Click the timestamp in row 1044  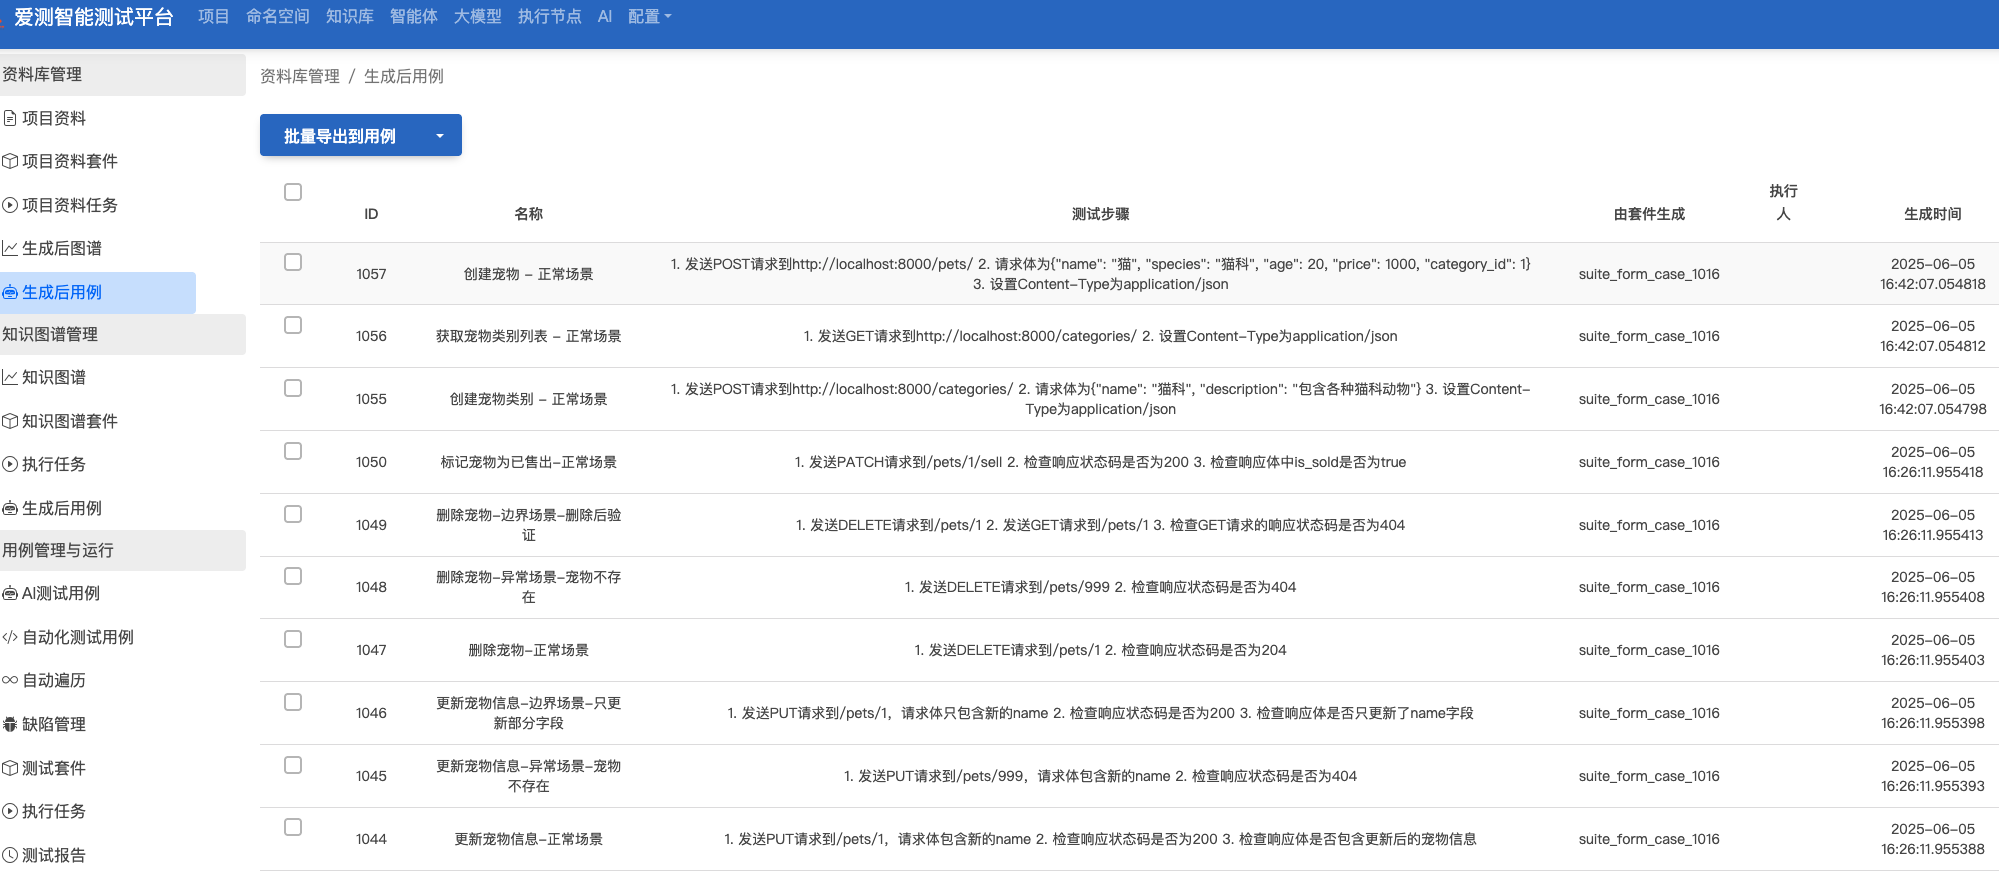pos(1933,839)
